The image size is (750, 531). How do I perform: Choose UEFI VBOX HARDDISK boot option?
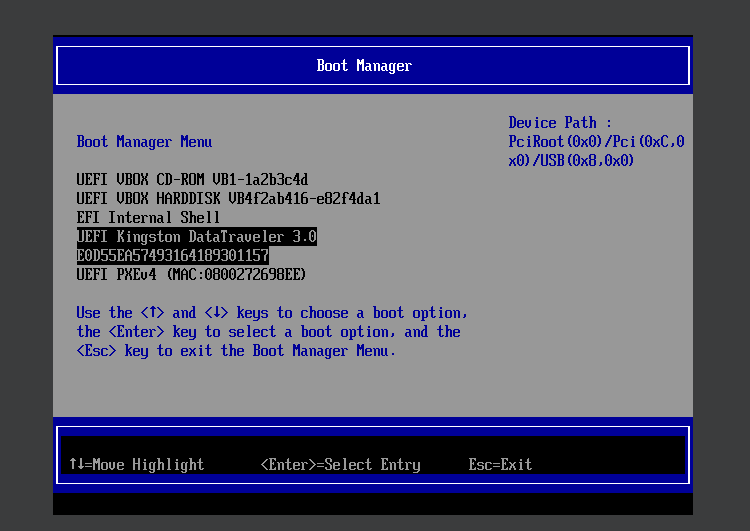(228, 199)
